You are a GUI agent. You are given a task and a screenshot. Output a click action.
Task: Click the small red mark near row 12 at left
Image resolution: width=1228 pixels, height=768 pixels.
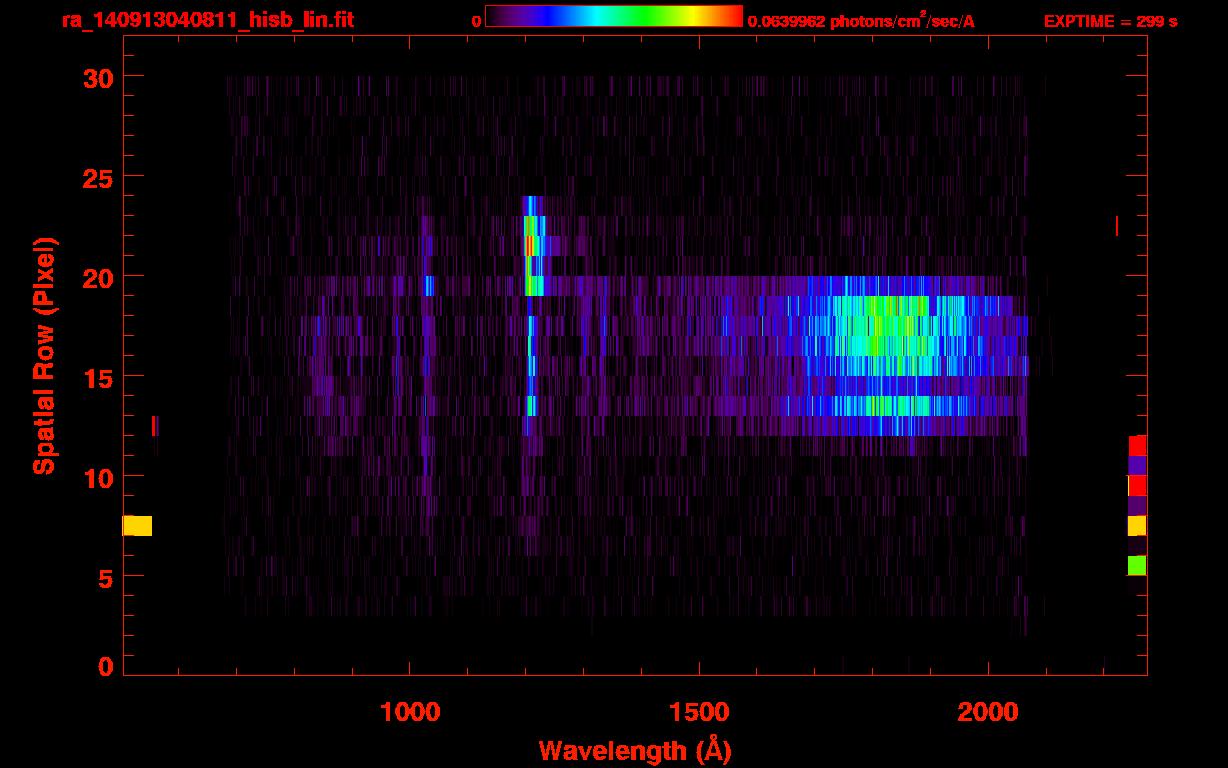pyautogui.click(x=153, y=426)
